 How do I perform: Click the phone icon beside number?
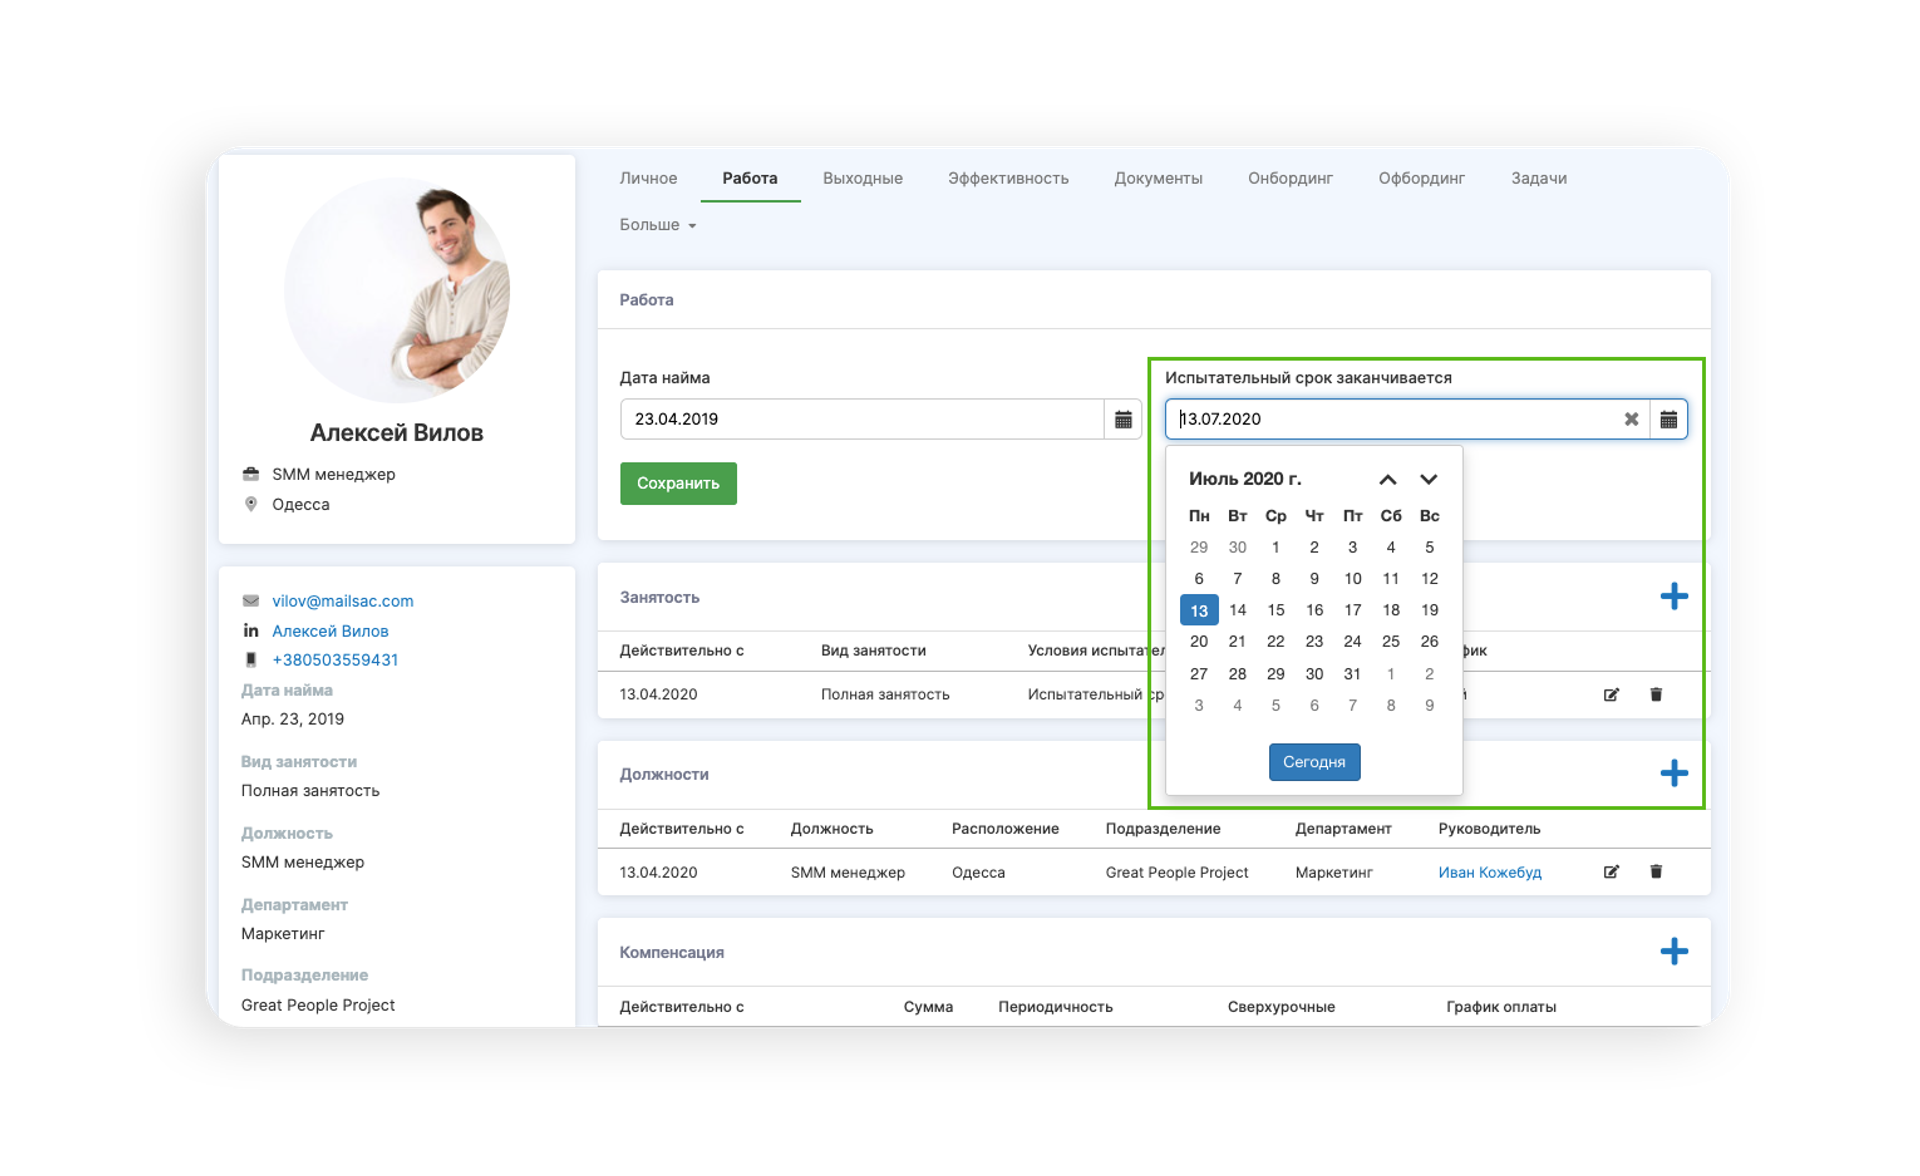coord(251,660)
